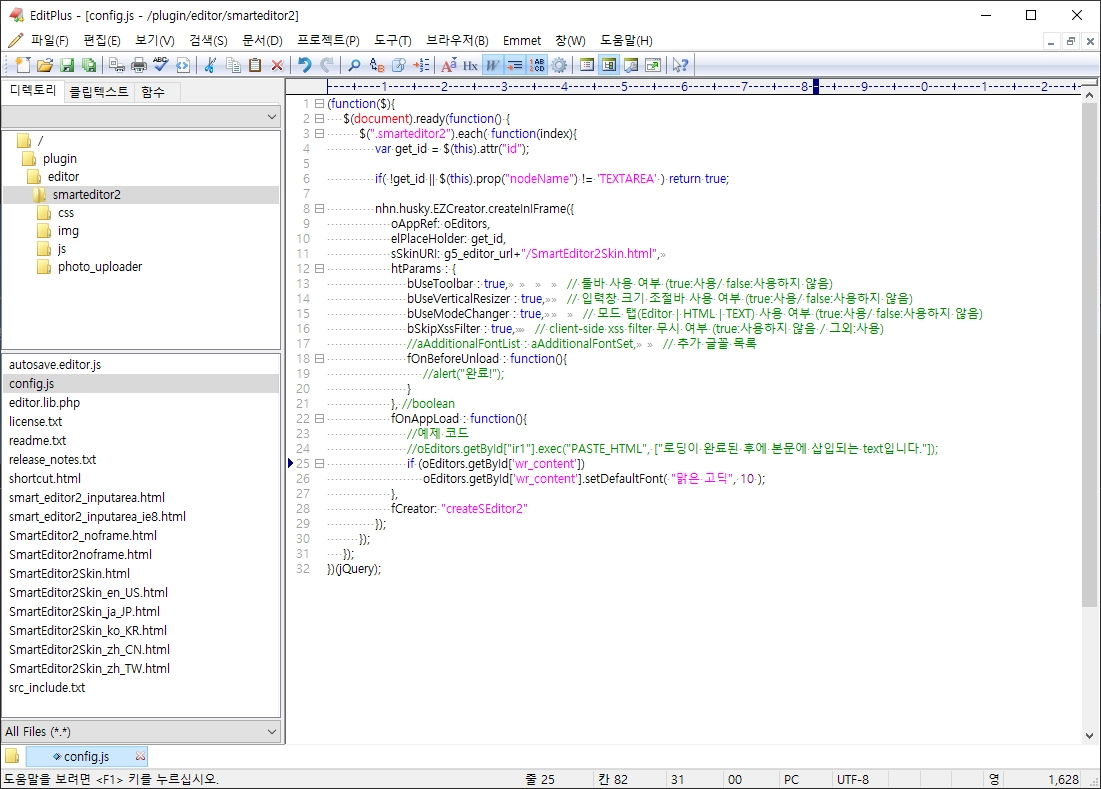
Task: Click the Cut scissors icon
Action: (x=210, y=65)
